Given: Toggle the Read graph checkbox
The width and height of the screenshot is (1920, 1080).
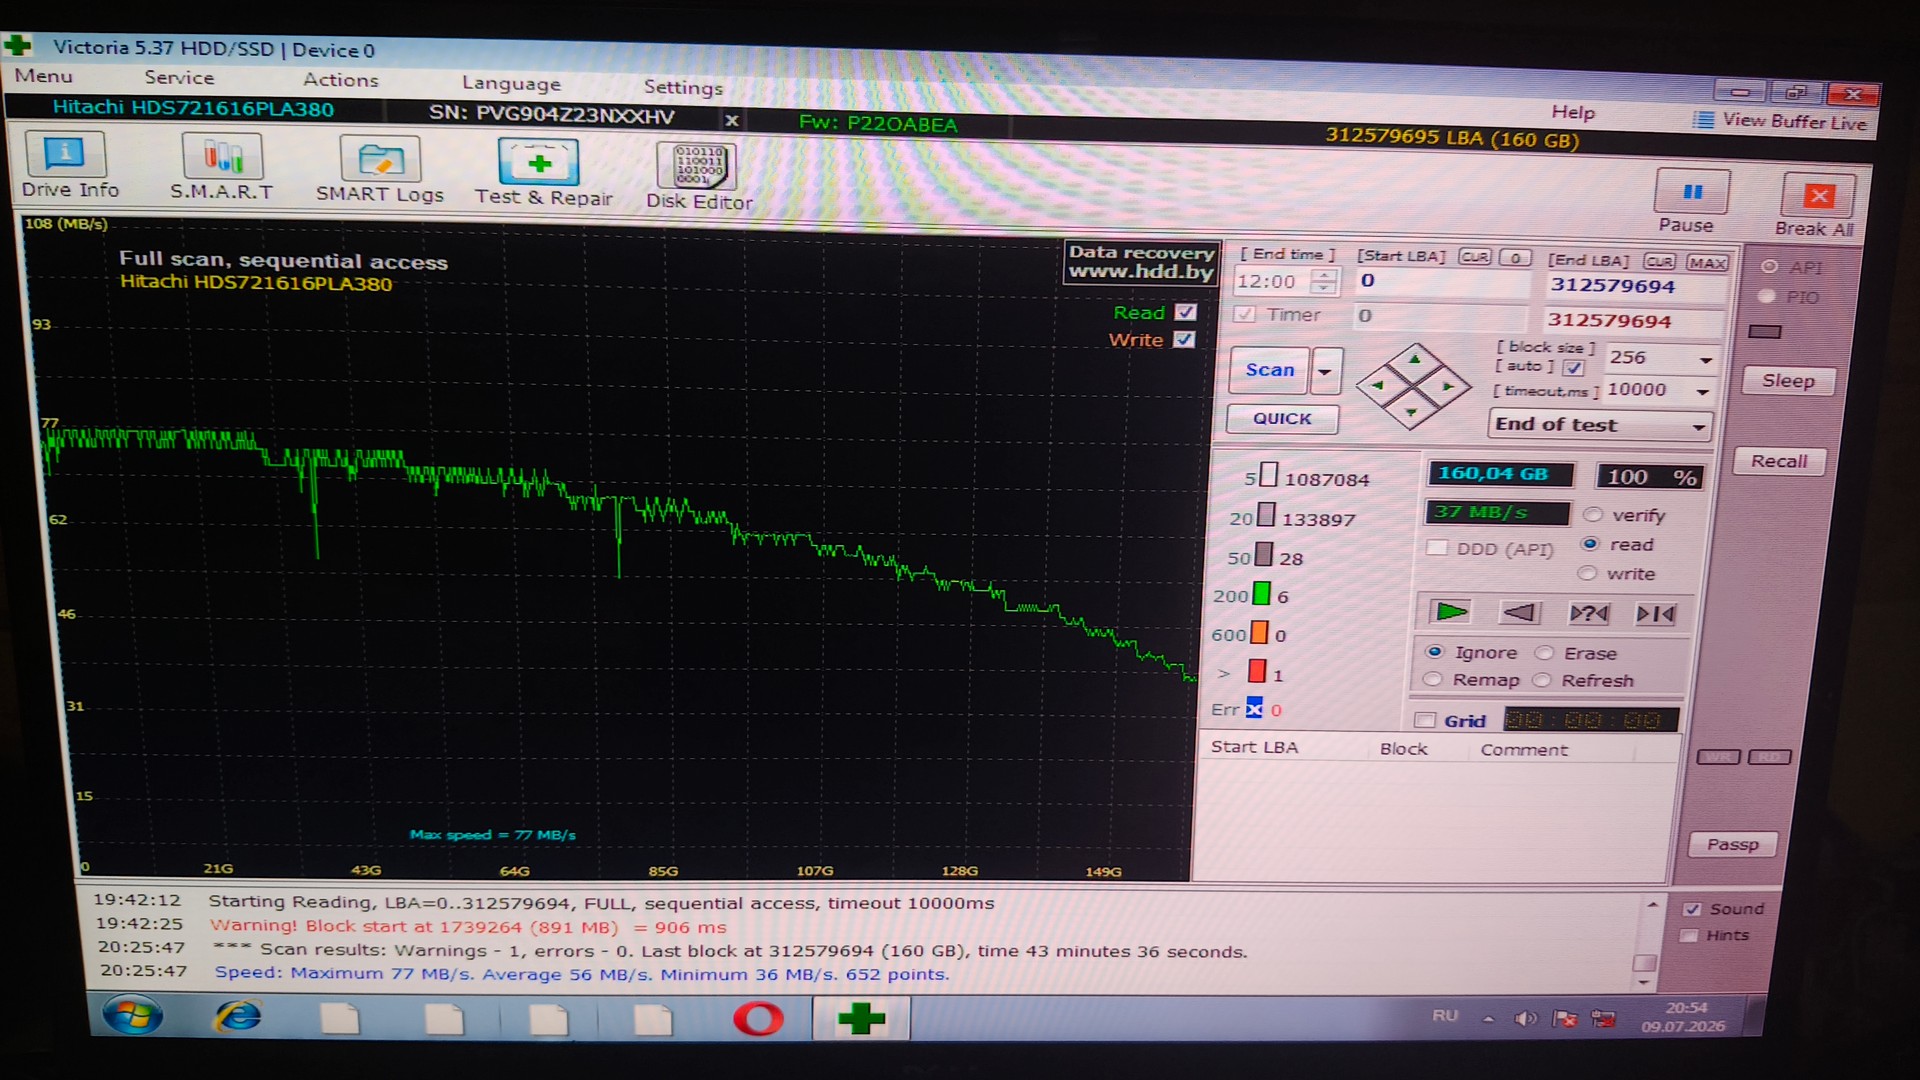Looking at the screenshot, I should coord(1186,312).
